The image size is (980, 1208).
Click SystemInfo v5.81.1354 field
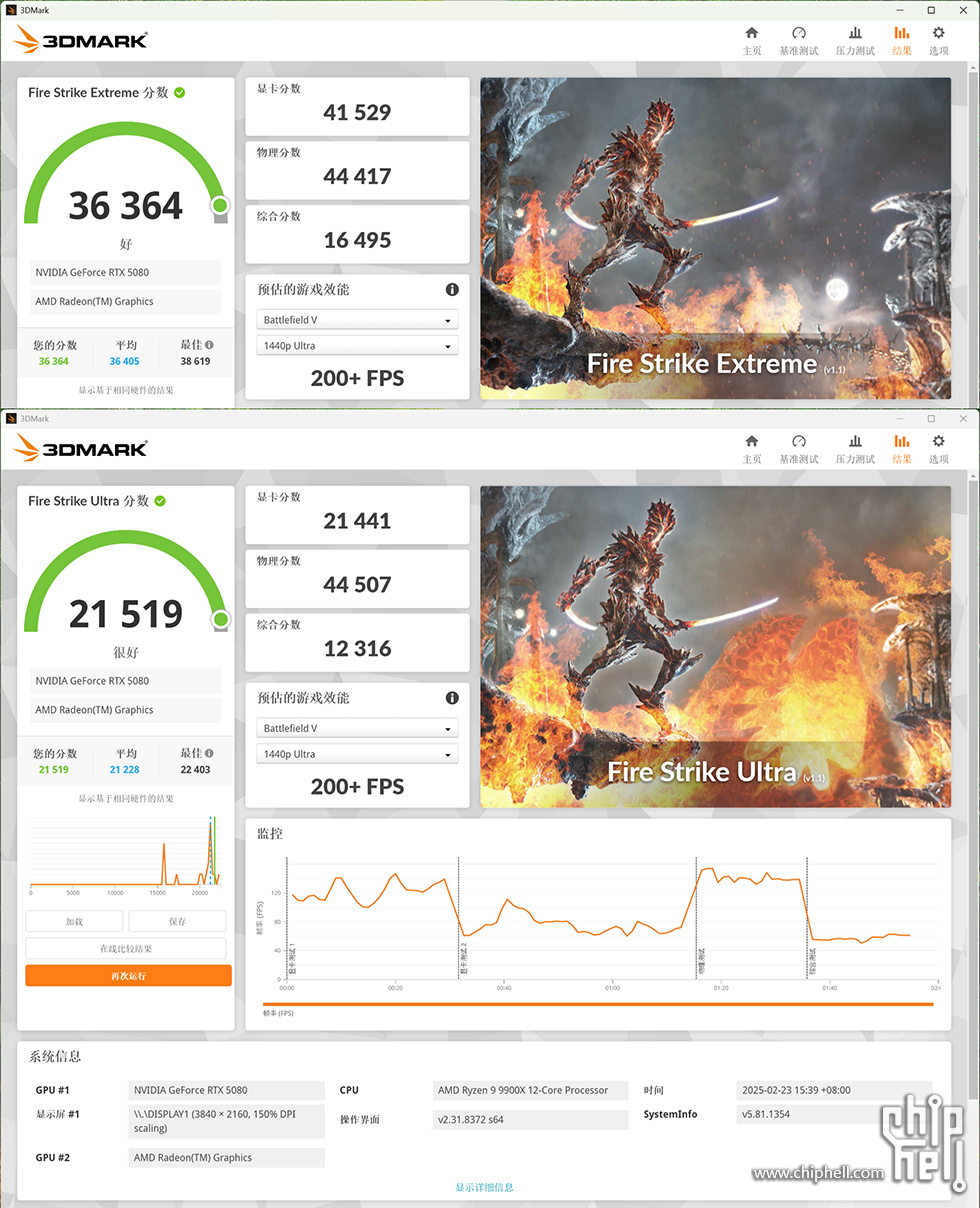pyautogui.click(x=834, y=1114)
